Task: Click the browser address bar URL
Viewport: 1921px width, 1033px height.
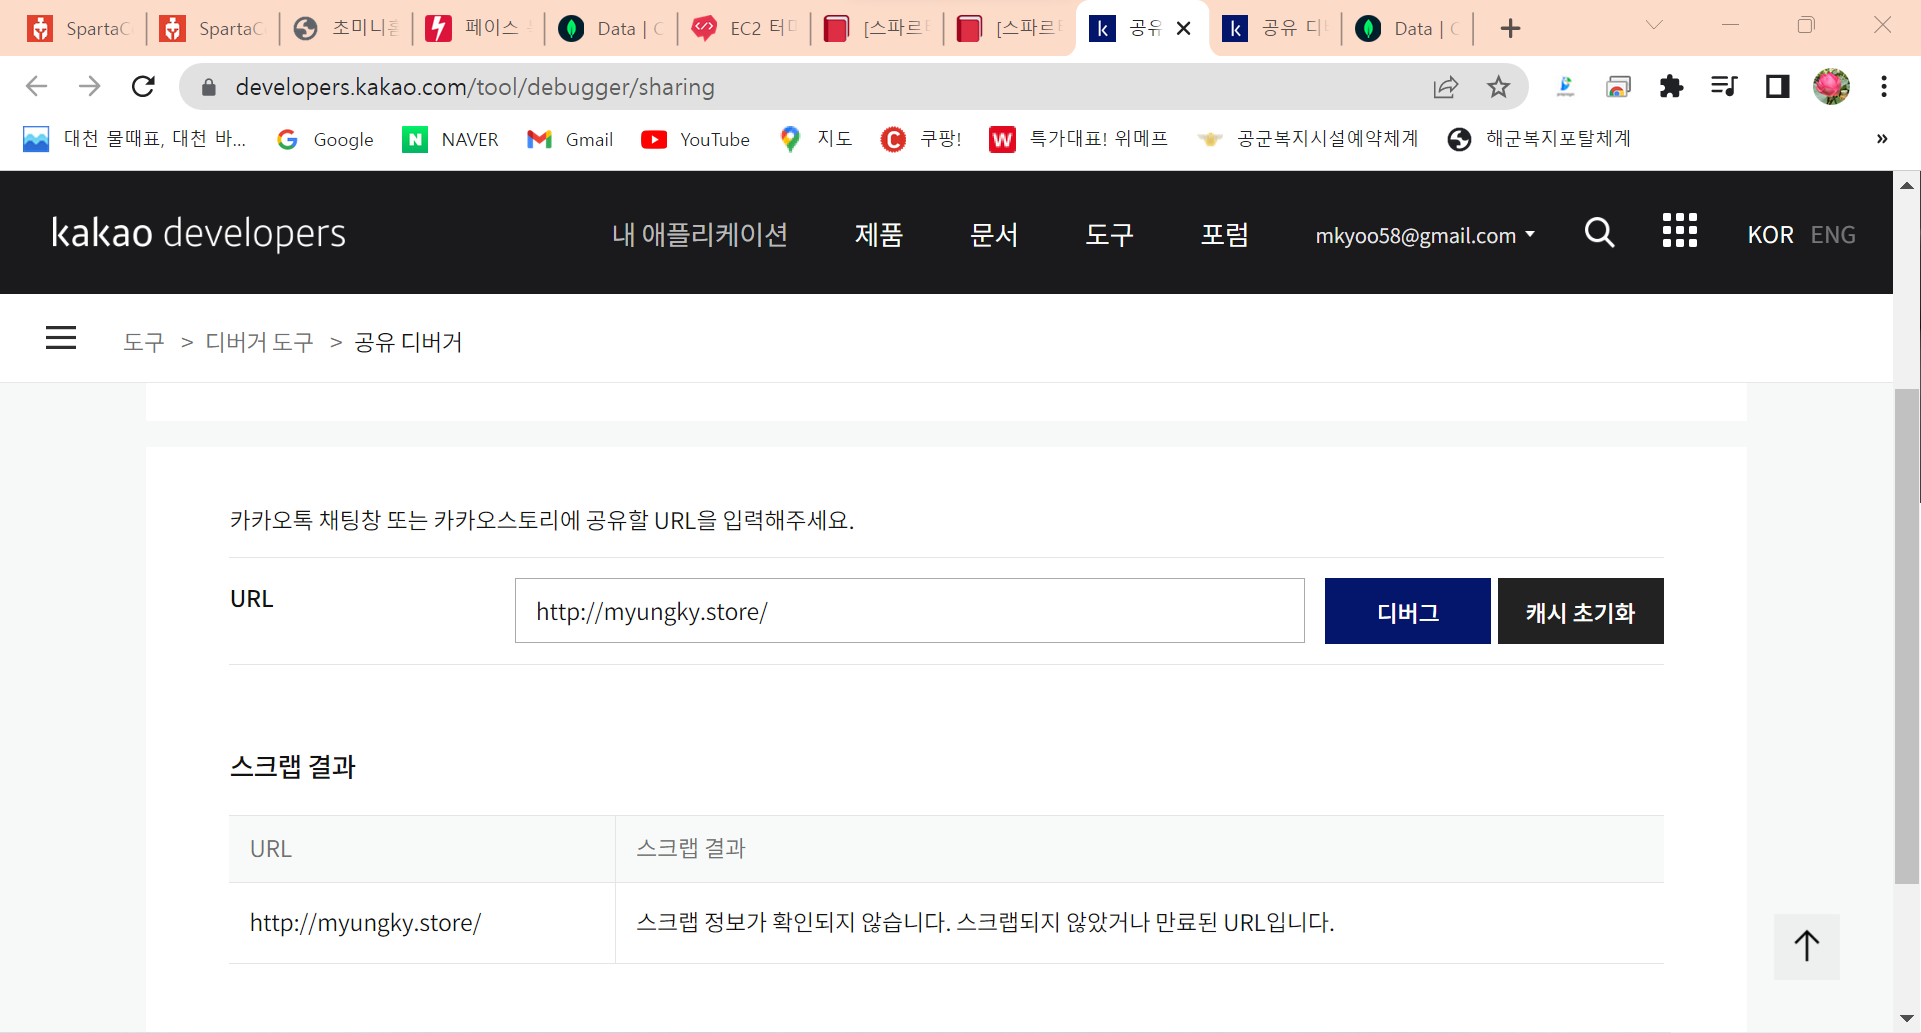Action: point(475,87)
